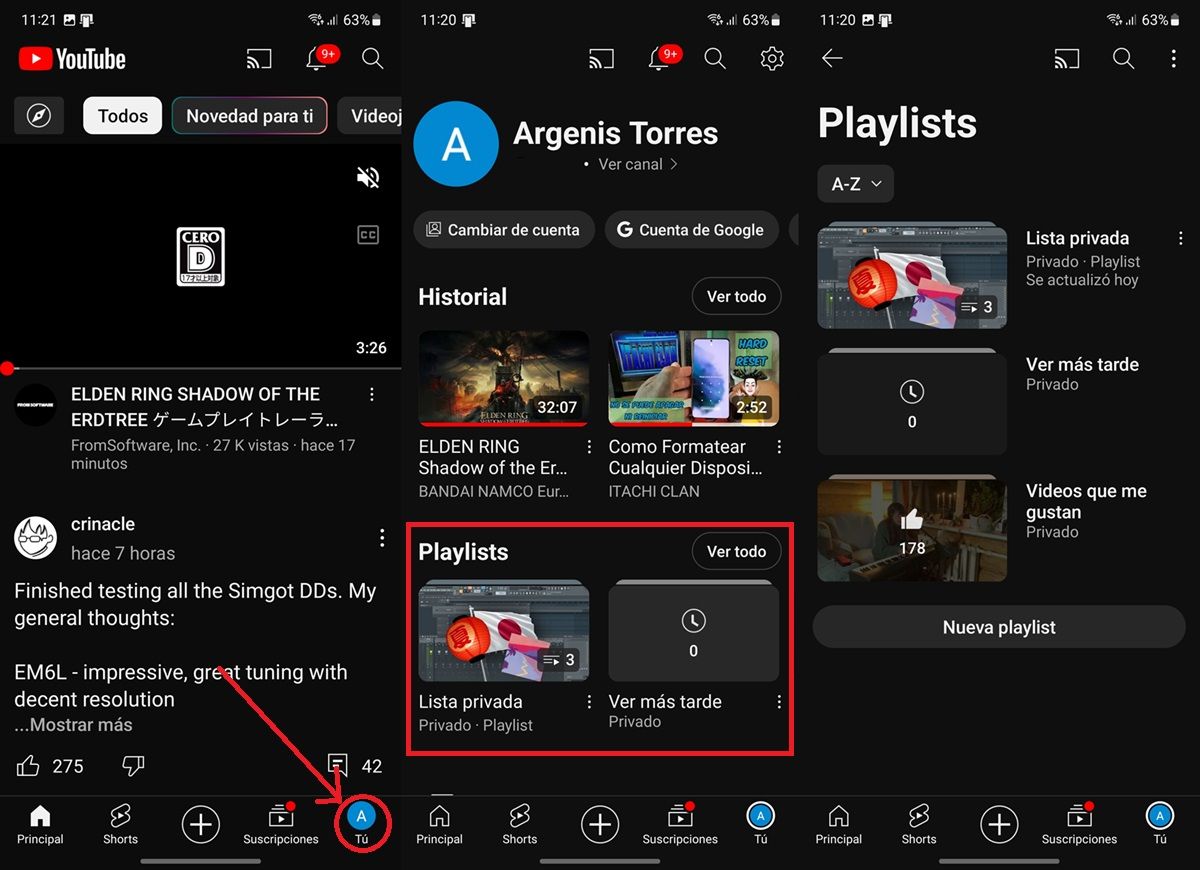Open Videos que me gustan playlist

pyautogui.click(x=912, y=528)
